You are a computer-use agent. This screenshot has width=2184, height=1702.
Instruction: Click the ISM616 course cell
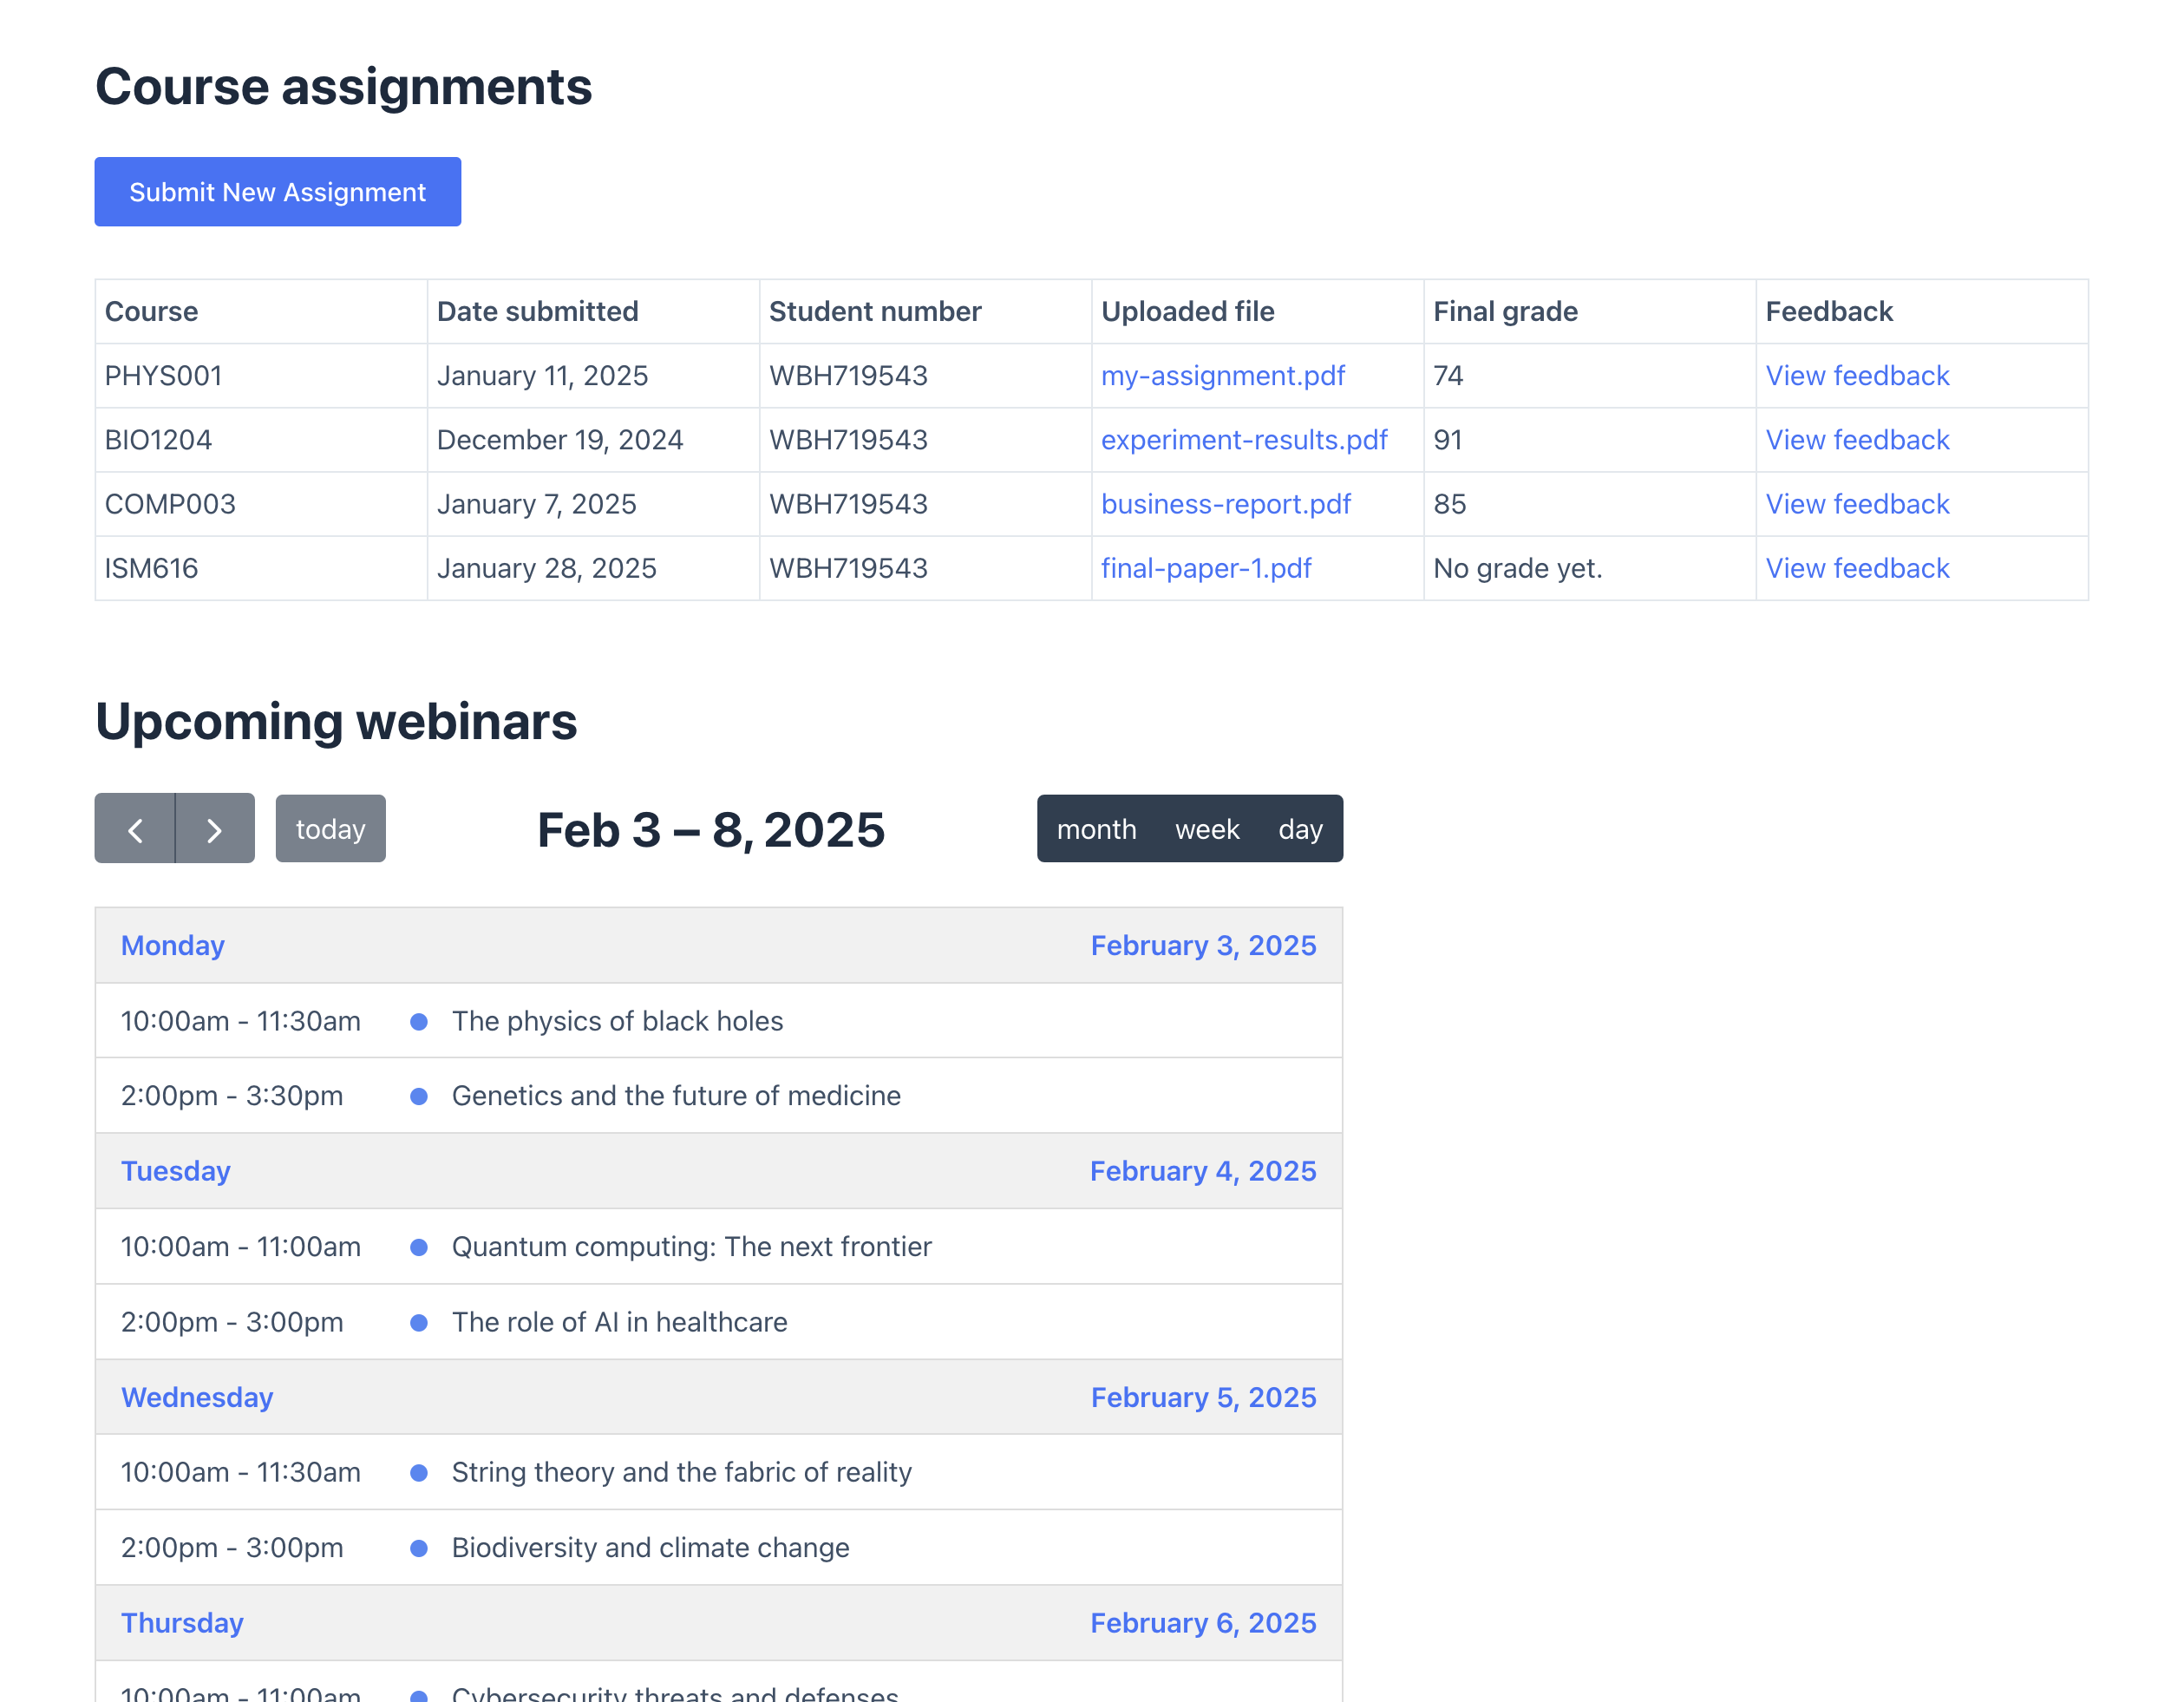pyautogui.click(x=261, y=568)
